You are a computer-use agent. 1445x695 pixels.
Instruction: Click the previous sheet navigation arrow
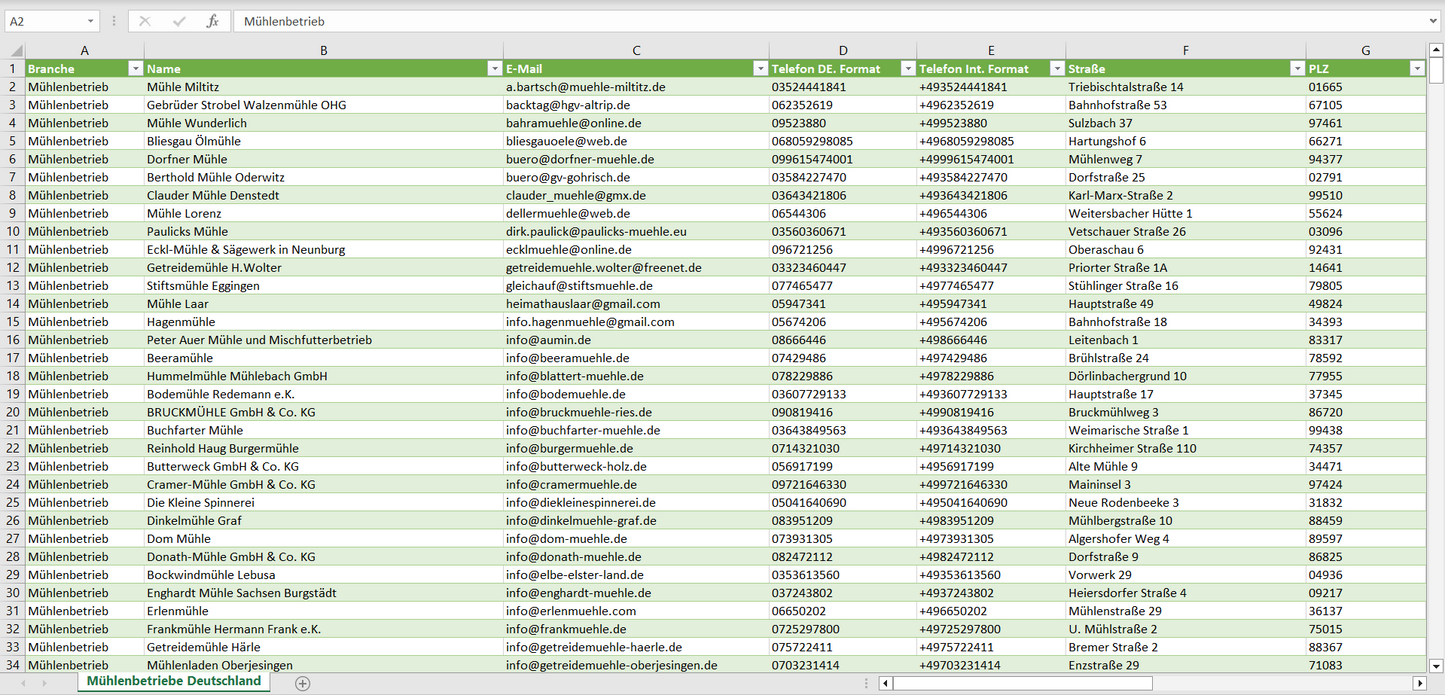point(23,683)
